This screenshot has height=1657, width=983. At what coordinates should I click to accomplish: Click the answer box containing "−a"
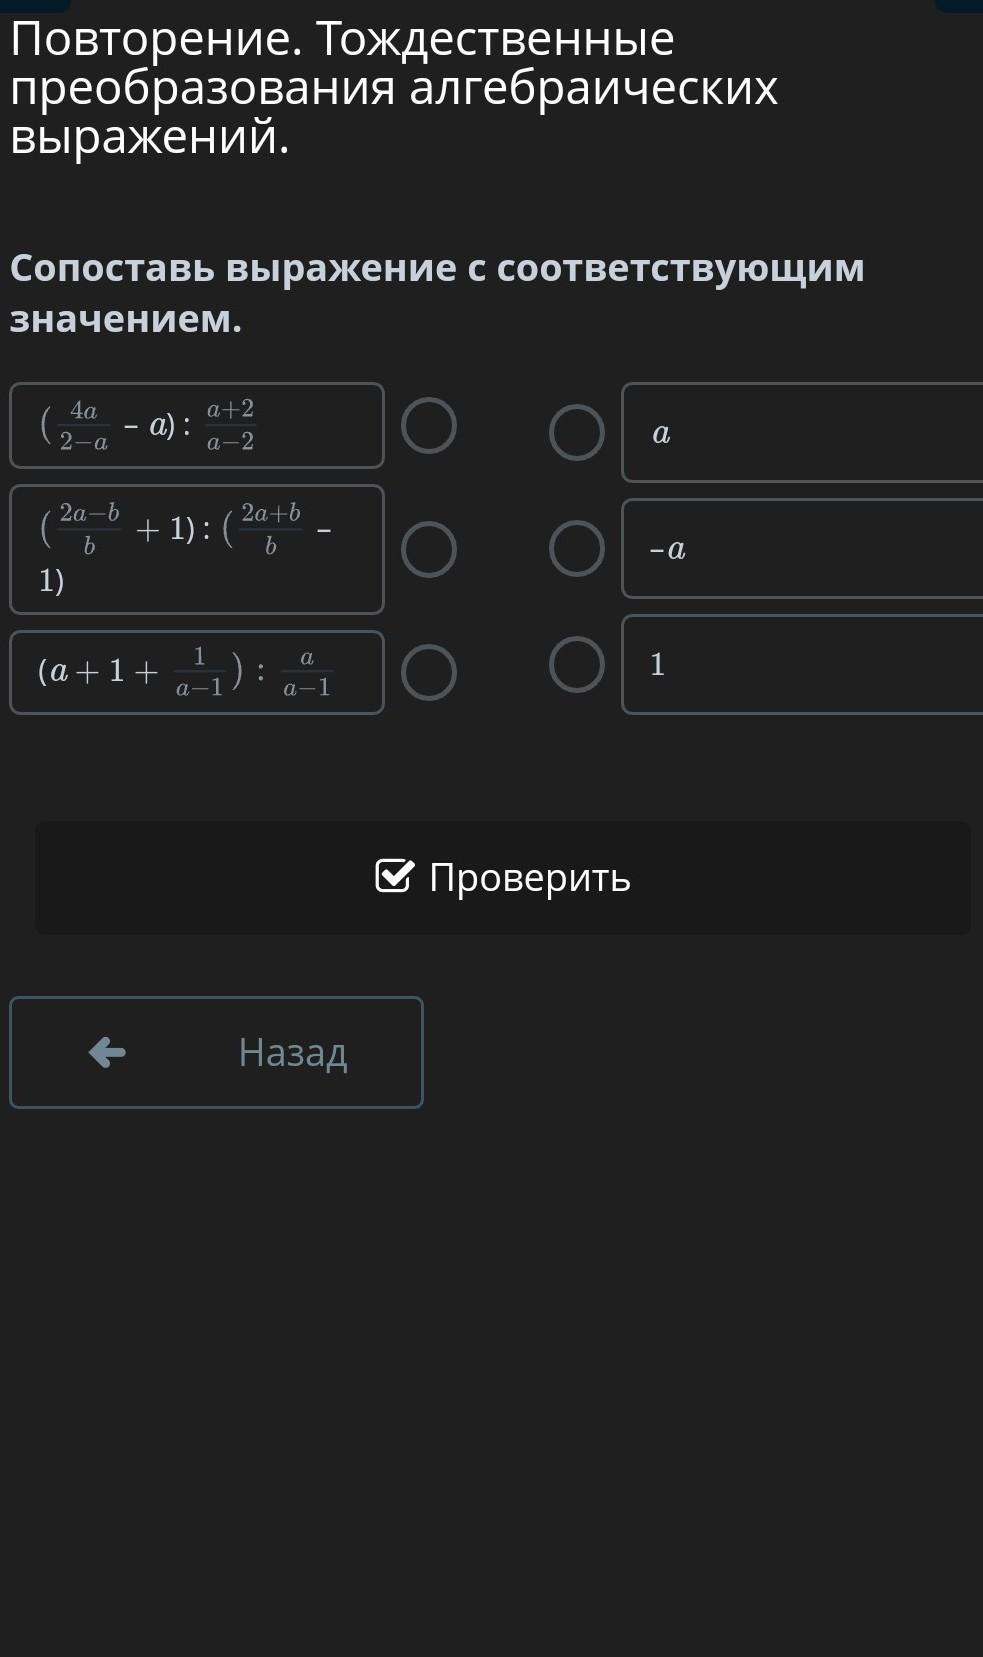click(802, 548)
